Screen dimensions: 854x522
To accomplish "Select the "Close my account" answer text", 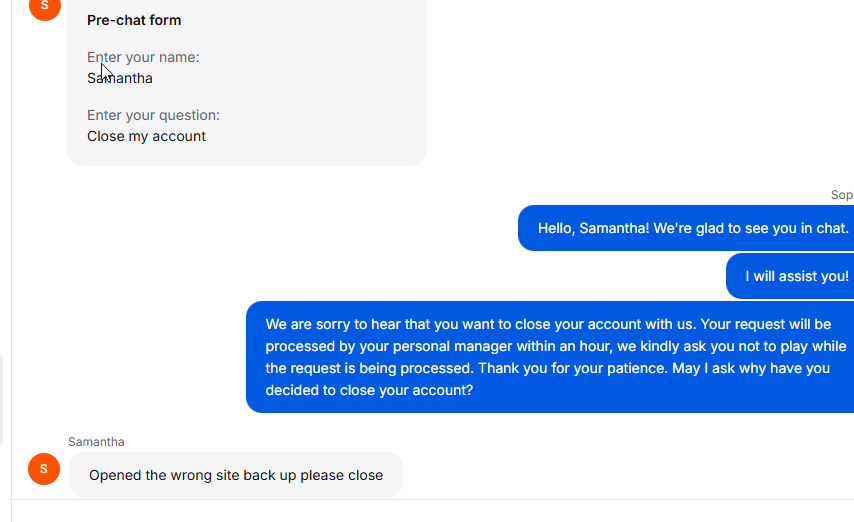I will tap(147, 136).
